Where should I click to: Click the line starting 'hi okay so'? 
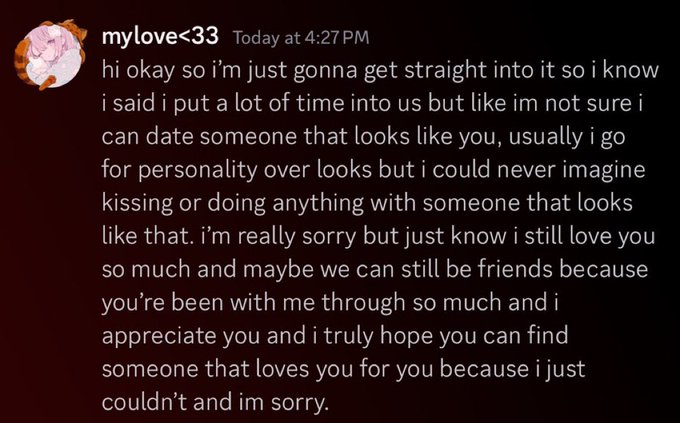[380, 71]
